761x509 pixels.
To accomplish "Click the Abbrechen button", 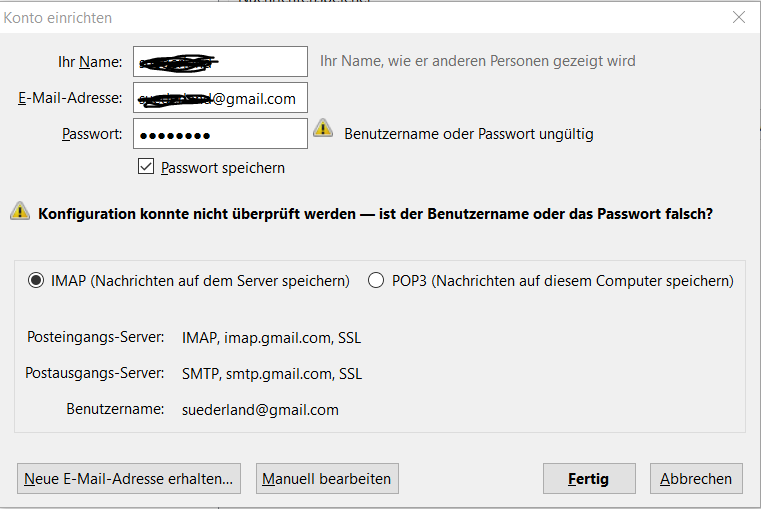I will (696, 478).
